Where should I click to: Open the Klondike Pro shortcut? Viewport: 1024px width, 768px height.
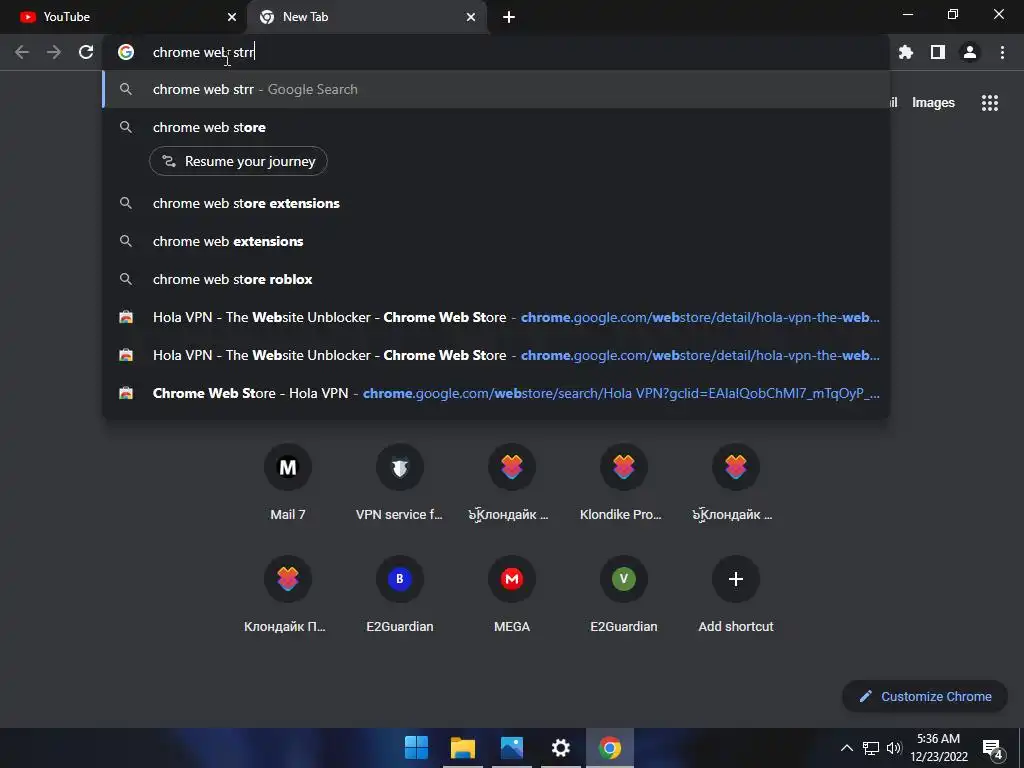624,483
